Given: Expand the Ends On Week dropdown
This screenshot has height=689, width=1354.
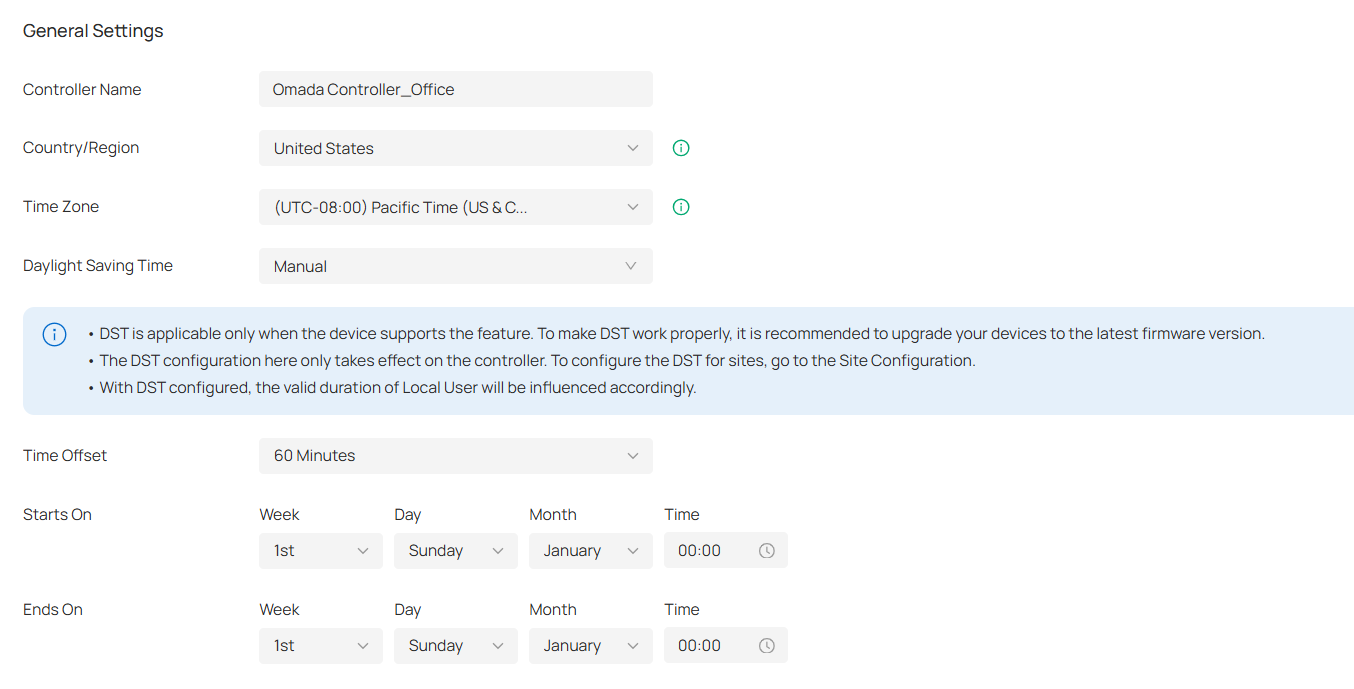Looking at the screenshot, I should [x=320, y=645].
